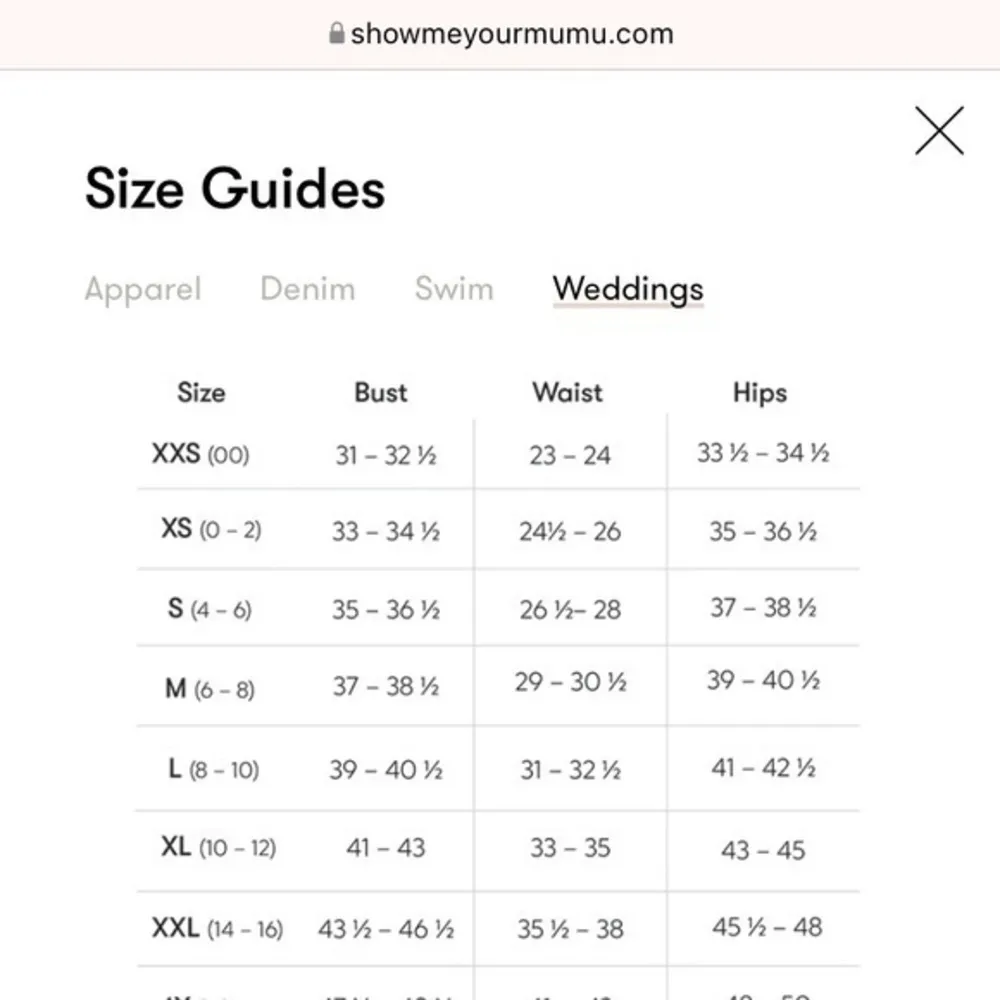The image size is (1000, 1000).
Task: Click the Waist column header
Action: [567, 392]
